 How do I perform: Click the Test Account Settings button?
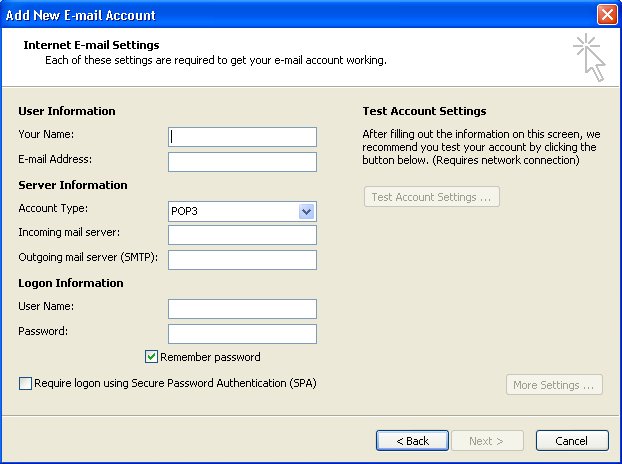432,197
